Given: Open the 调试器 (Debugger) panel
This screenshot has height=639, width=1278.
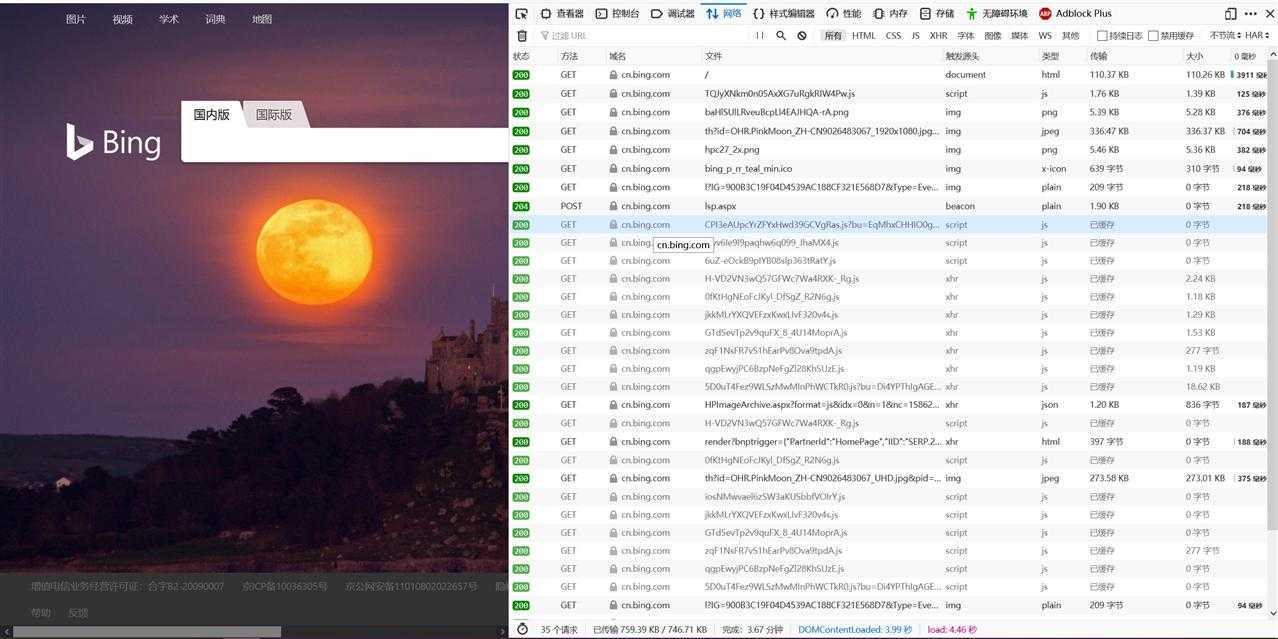Looking at the screenshot, I should click(672, 14).
